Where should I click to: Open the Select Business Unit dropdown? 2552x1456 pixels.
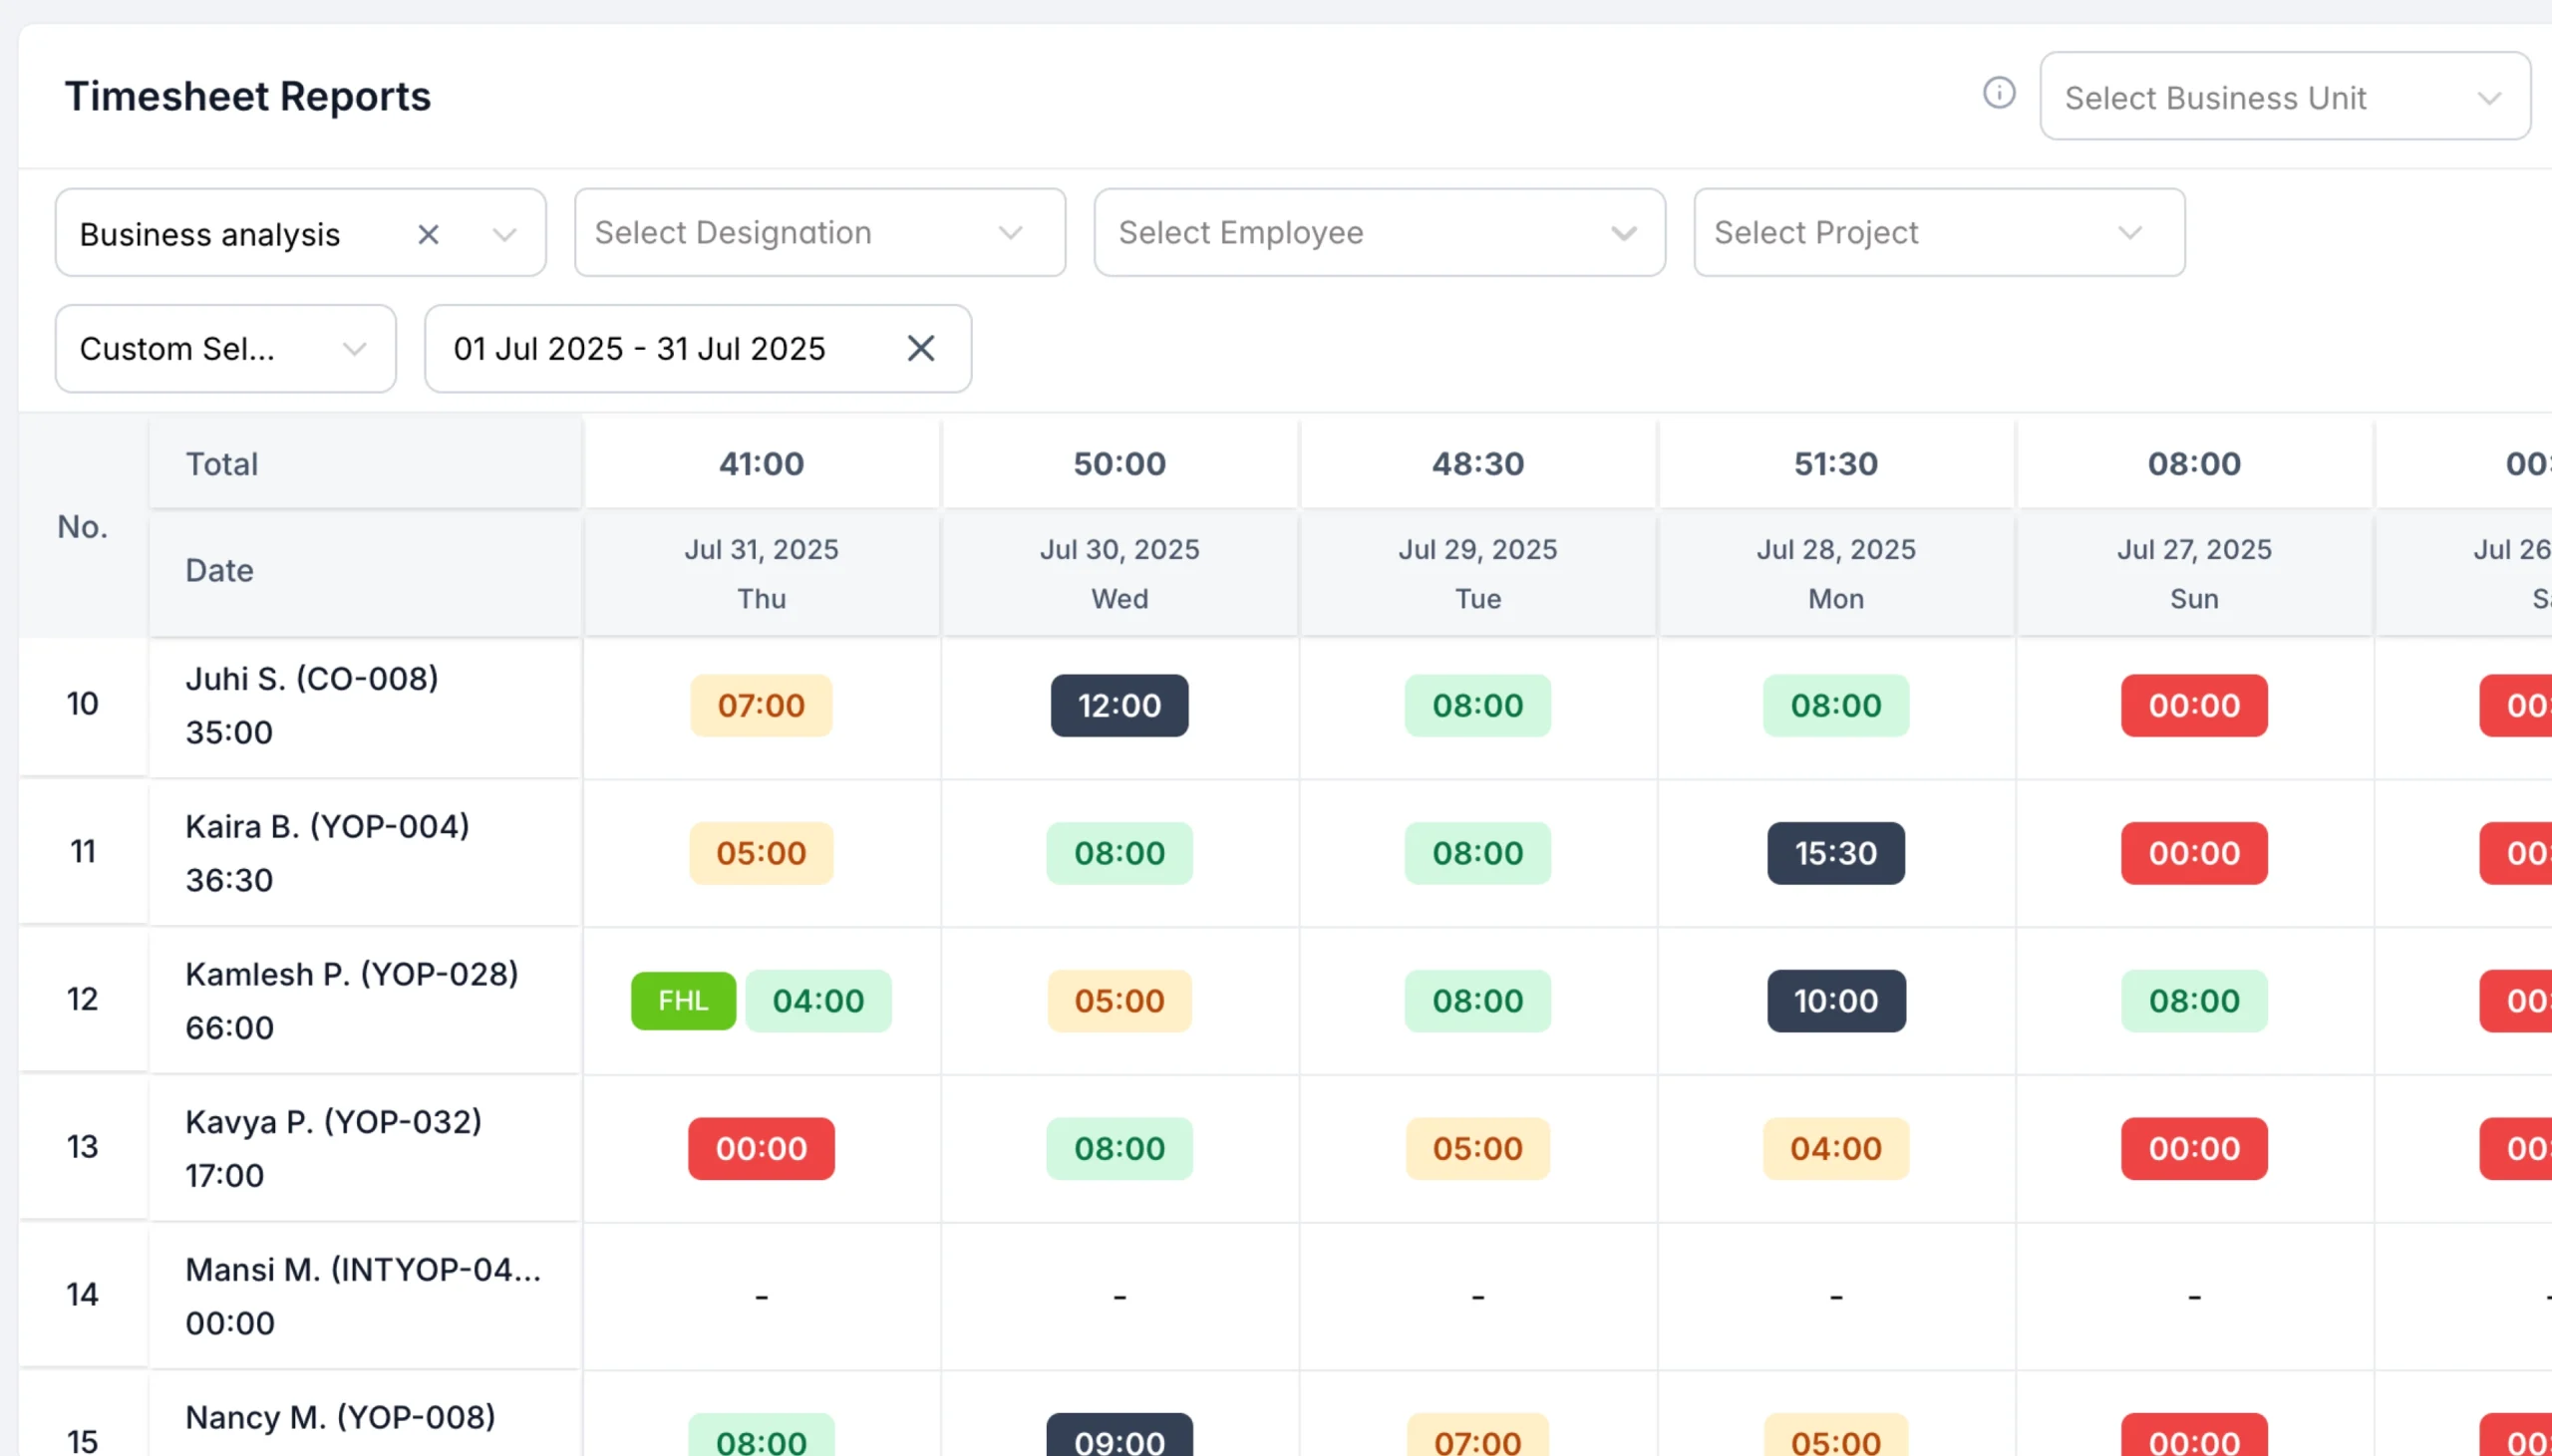pyautogui.click(x=2285, y=96)
